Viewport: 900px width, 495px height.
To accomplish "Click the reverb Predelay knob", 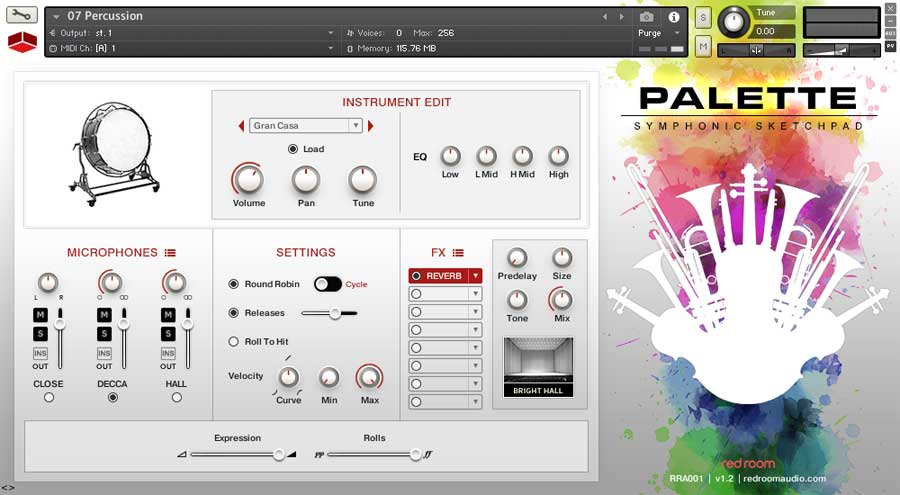I will 517,257.
